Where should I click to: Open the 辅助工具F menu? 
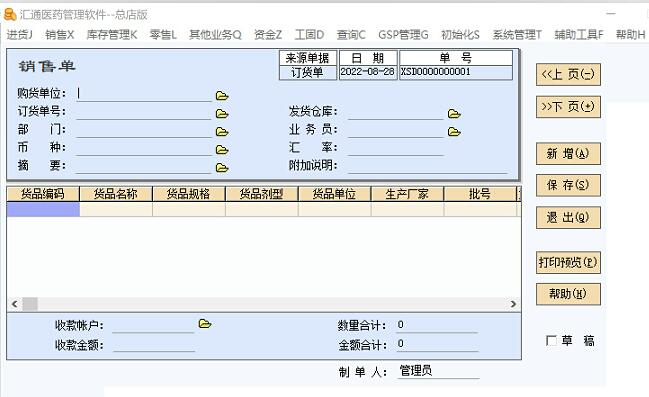click(x=579, y=35)
